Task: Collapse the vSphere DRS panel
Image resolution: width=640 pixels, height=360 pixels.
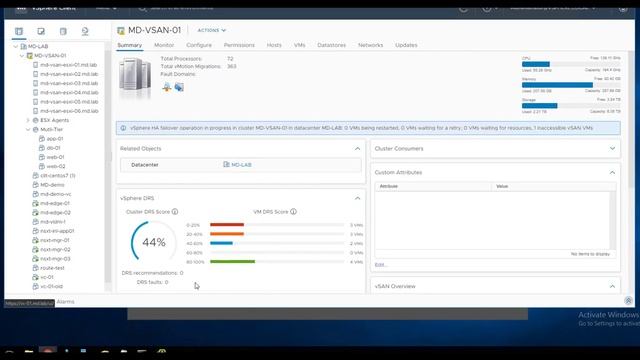Action: pyautogui.click(x=358, y=198)
